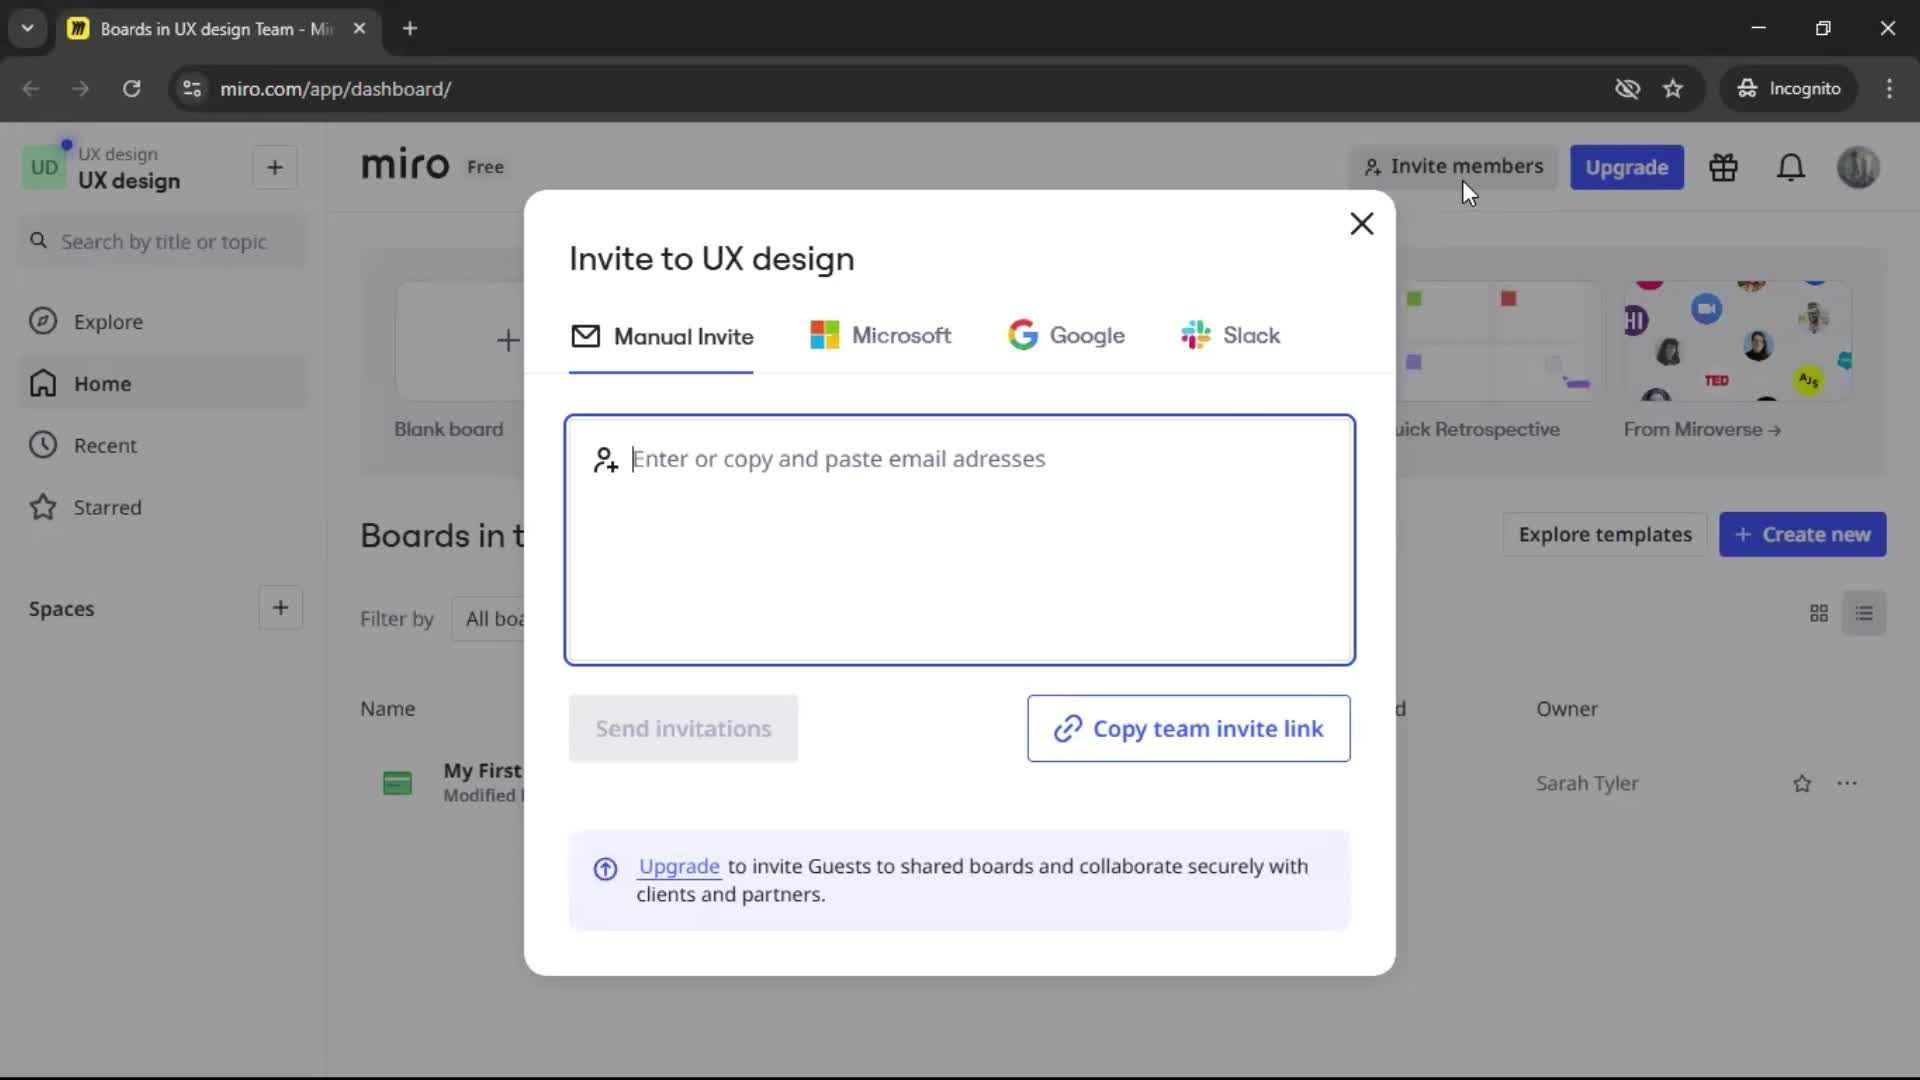Viewport: 1920px width, 1080px height.
Task: Click the Invite members button
Action: click(x=1453, y=167)
